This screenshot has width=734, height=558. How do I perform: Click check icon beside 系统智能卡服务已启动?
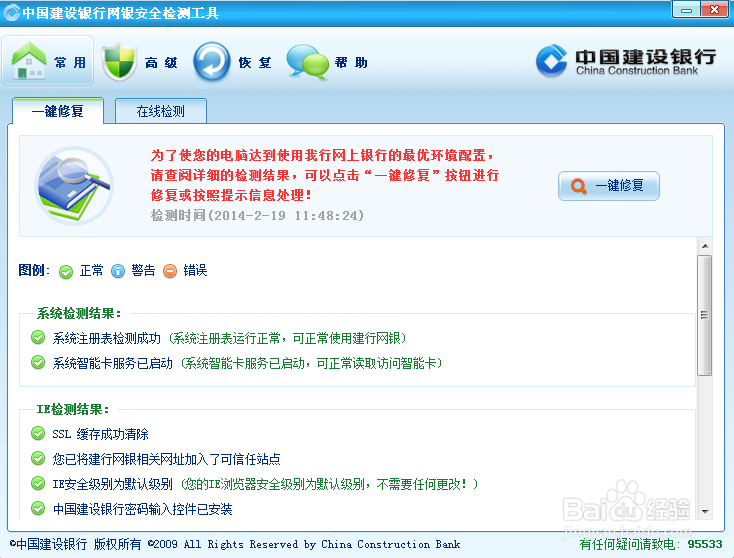pyautogui.click(x=38, y=362)
